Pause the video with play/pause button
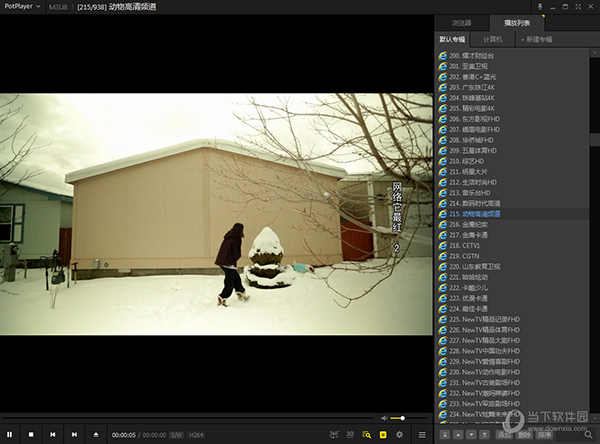The image size is (600, 444). pos(10,434)
